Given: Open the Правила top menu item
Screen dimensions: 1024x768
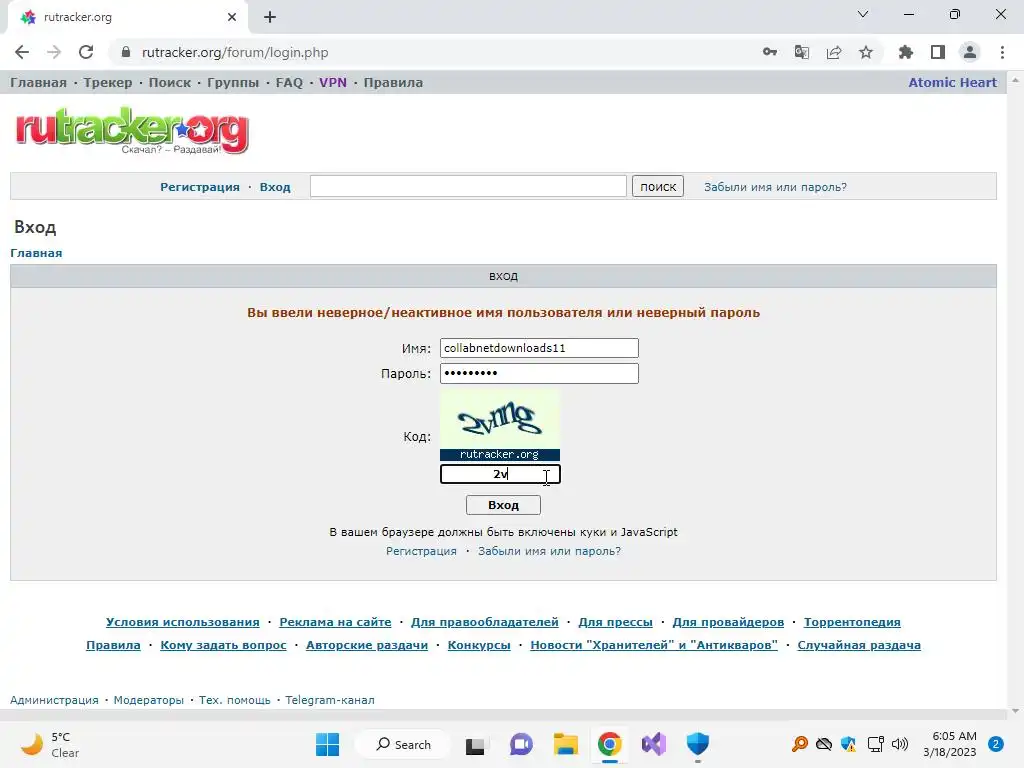Looking at the screenshot, I should (x=393, y=83).
